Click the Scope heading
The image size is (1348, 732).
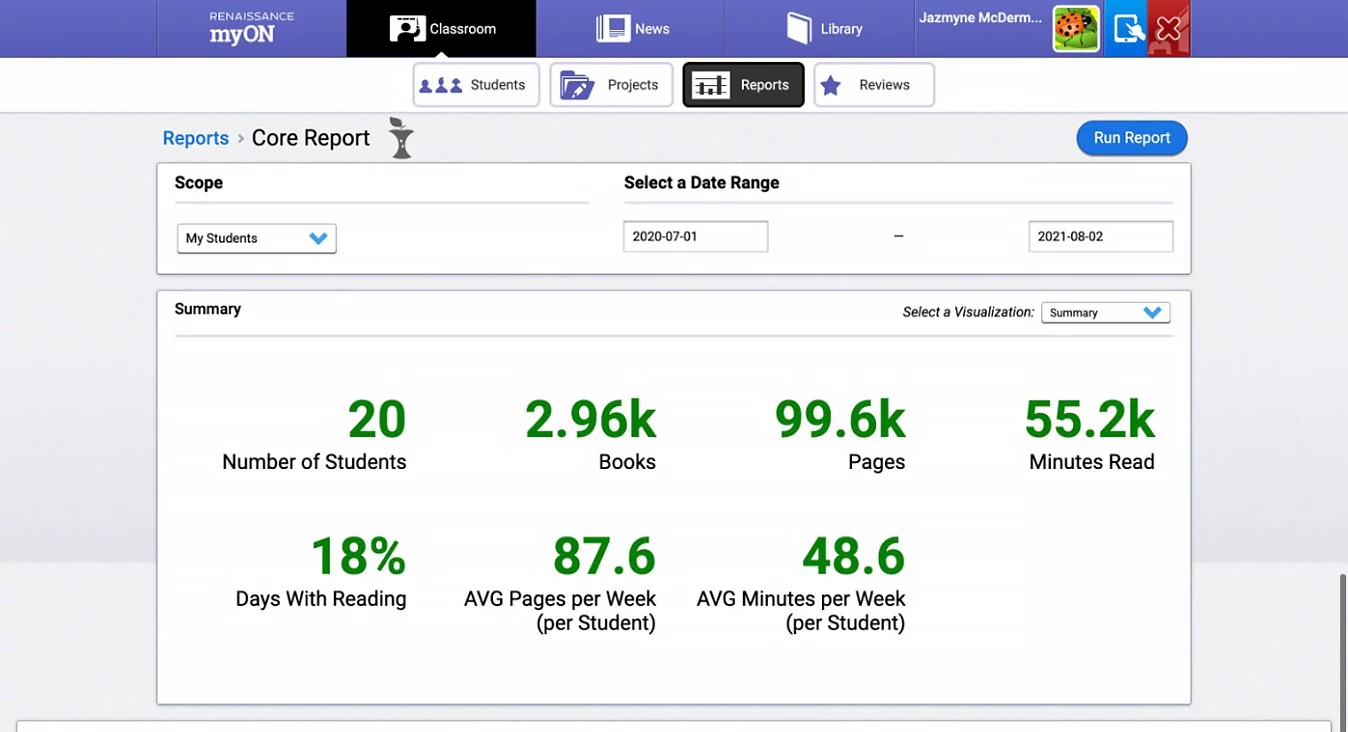(x=199, y=183)
